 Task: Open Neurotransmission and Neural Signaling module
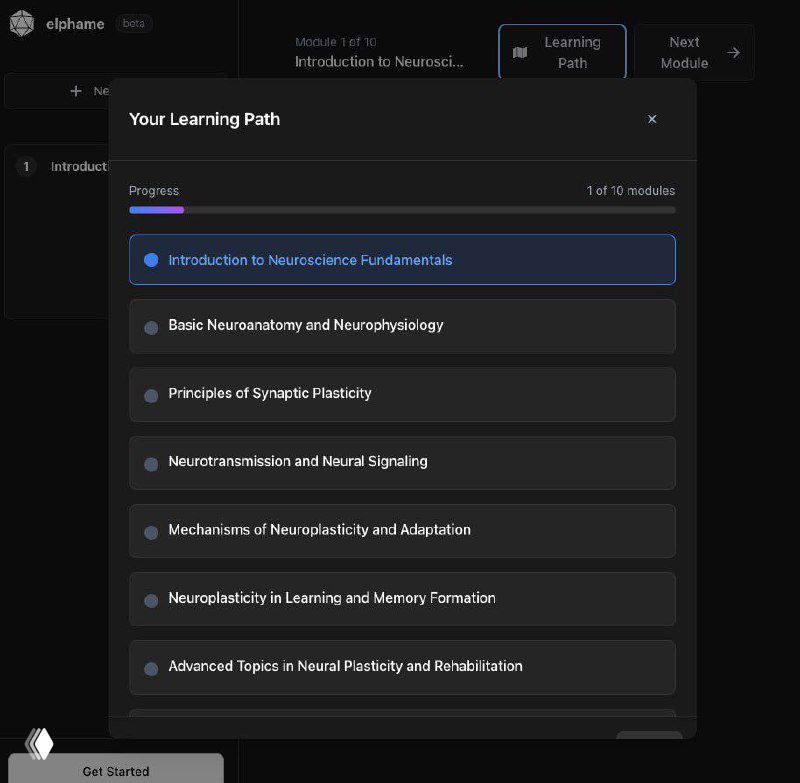402,462
